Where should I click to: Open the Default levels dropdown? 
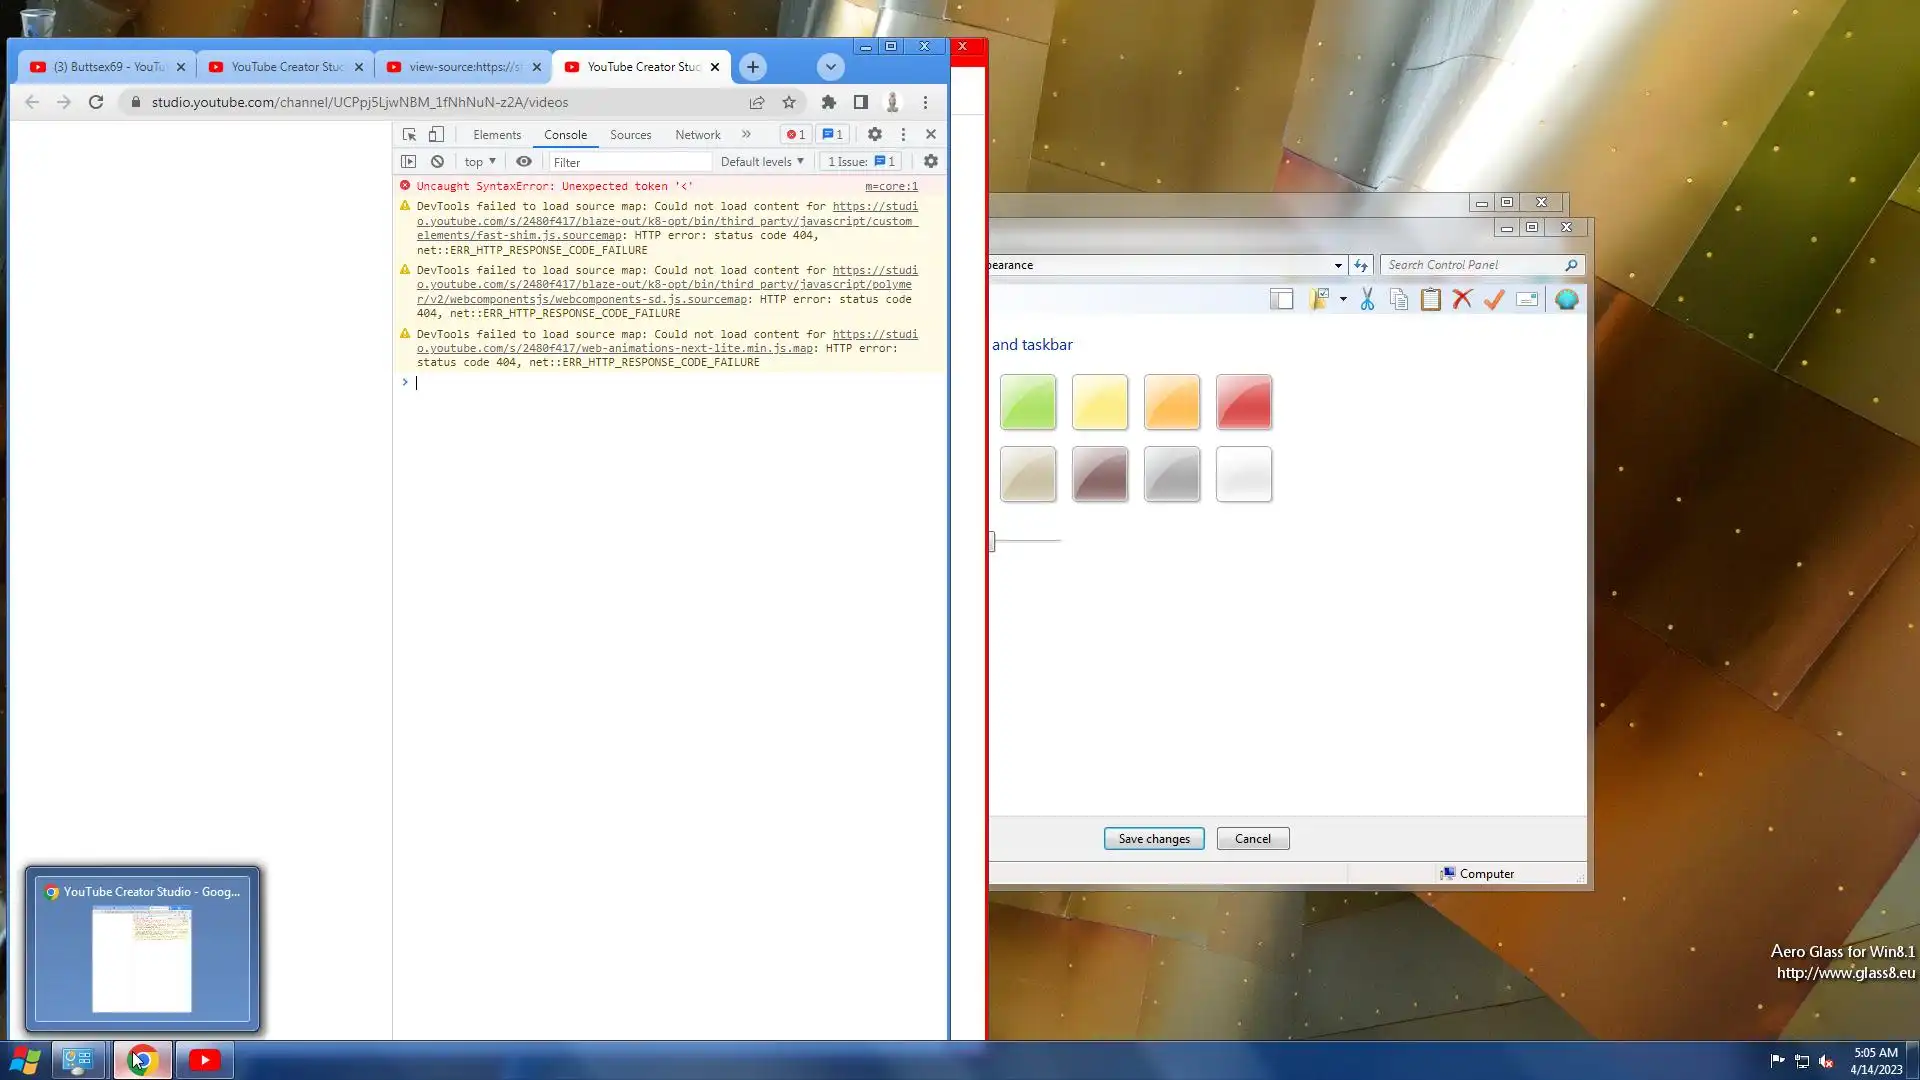[x=762, y=161]
